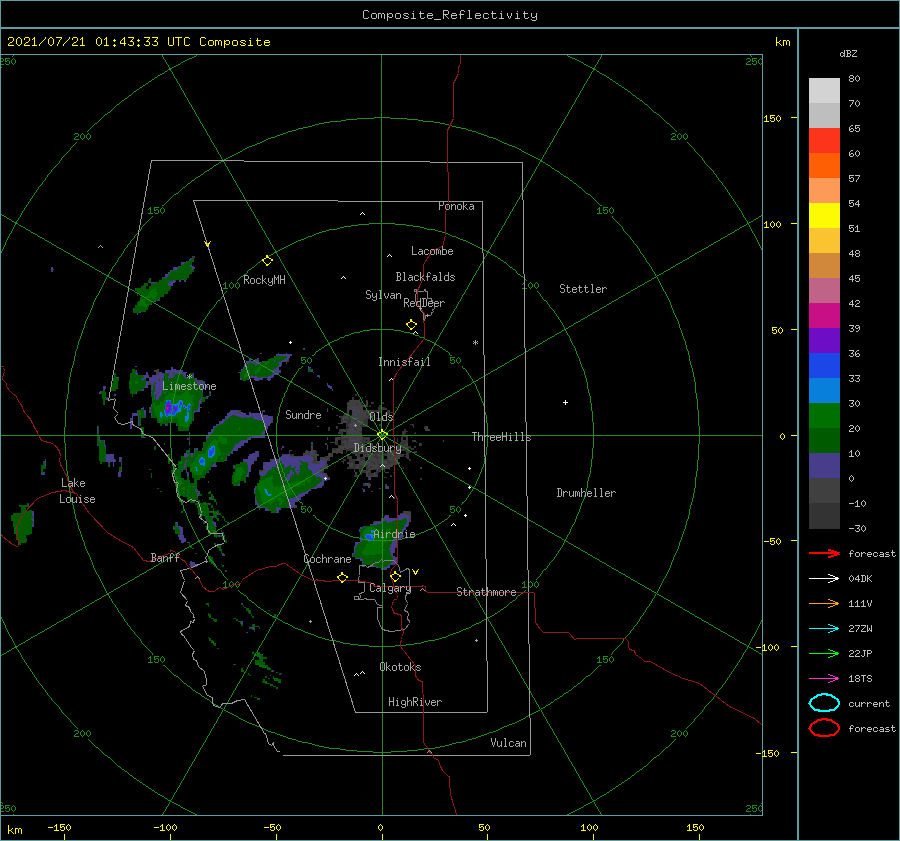
Task: Click the Banff label
Action: pos(165,557)
